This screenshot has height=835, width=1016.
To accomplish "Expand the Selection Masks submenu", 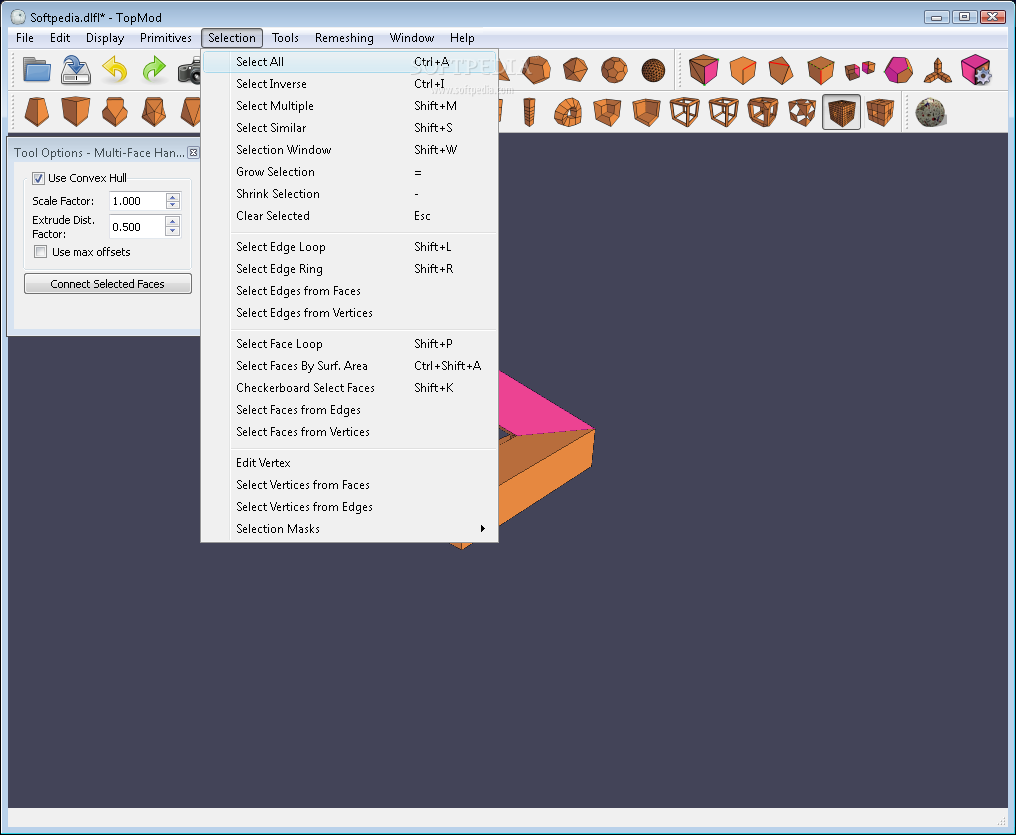I will [350, 529].
